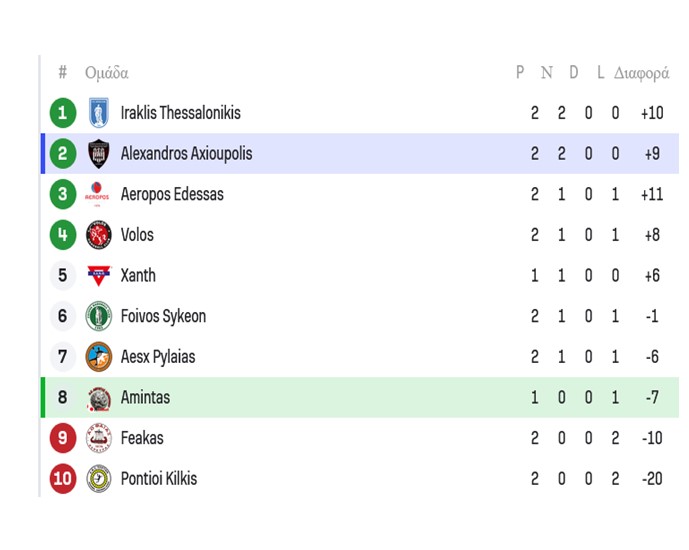Sort standings by Διαφορά column header

pyautogui.click(x=641, y=73)
